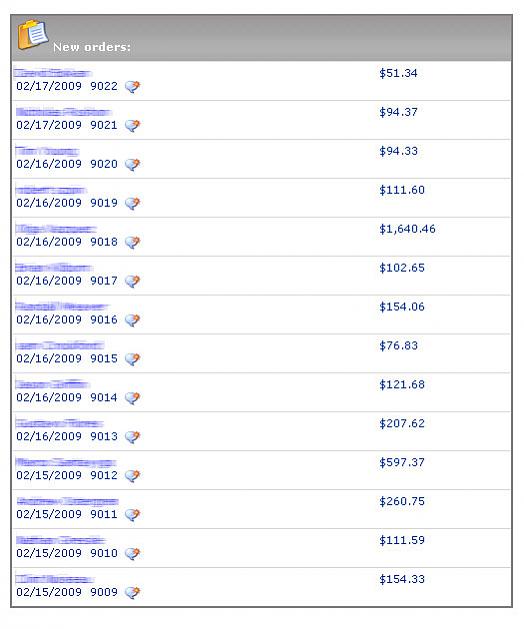The image size is (524, 629).
Task: Click the $597.37 total for order 9012
Action: 402,463
